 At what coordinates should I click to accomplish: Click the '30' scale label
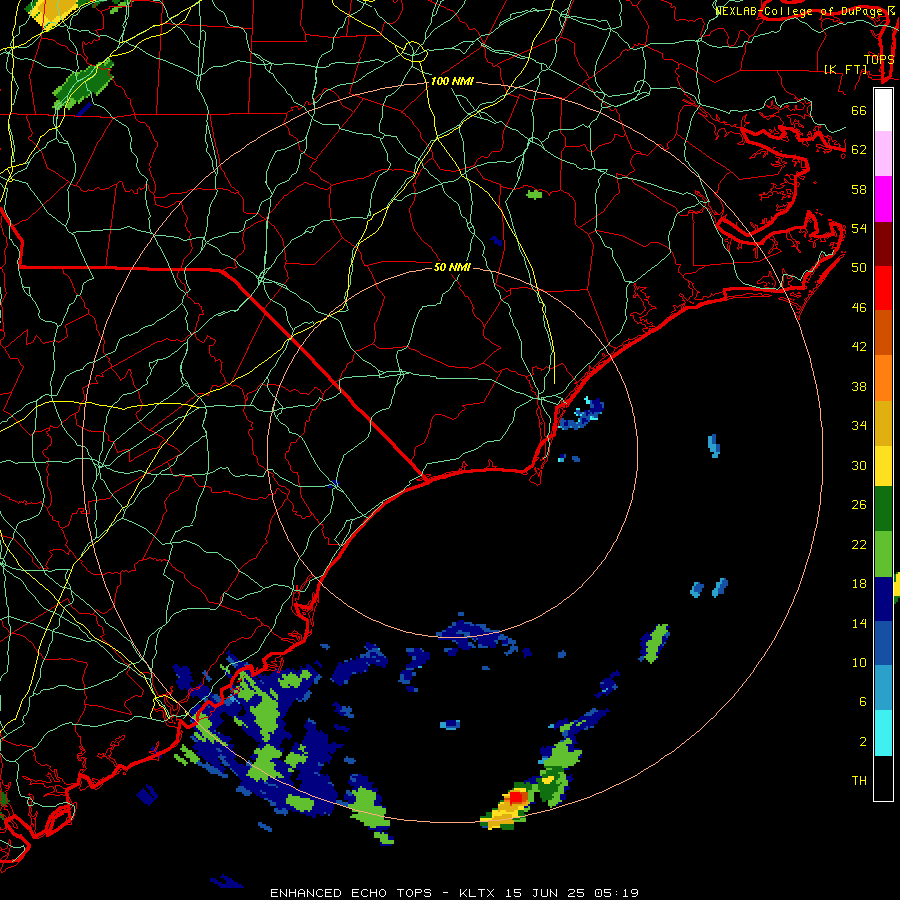click(859, 465)
